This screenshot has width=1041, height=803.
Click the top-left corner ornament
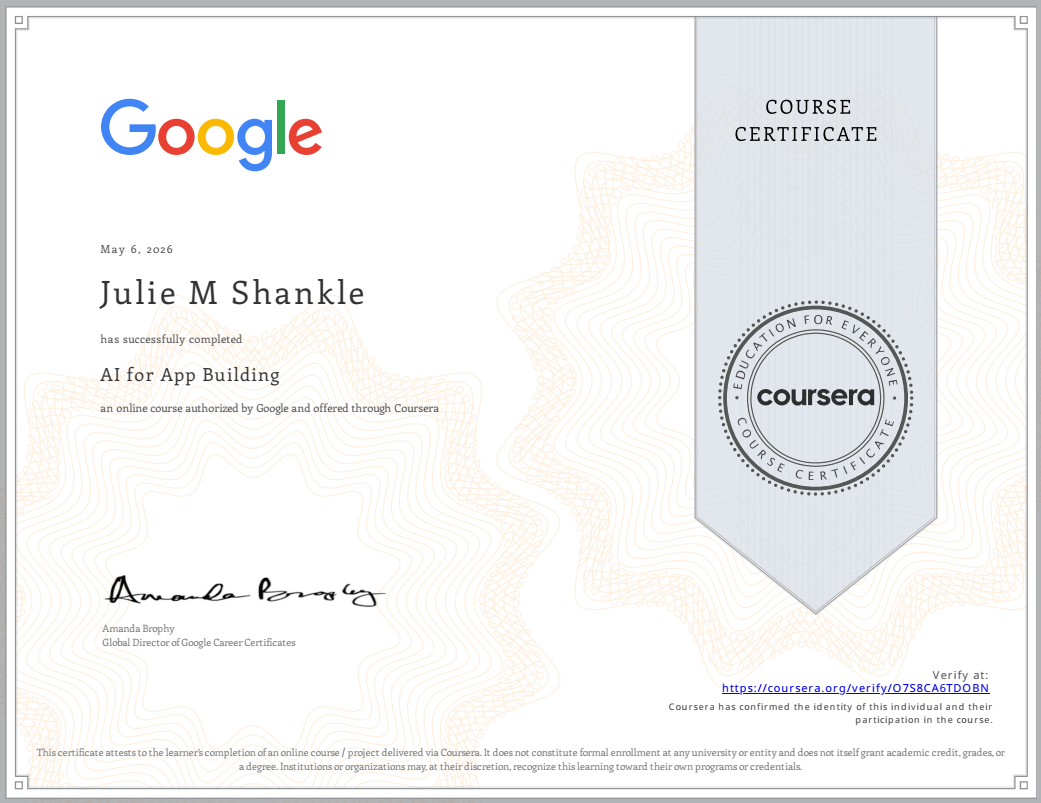(20, 21)
